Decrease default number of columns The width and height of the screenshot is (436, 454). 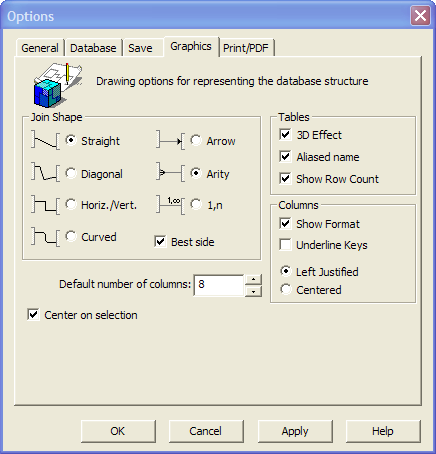[253, 291]
